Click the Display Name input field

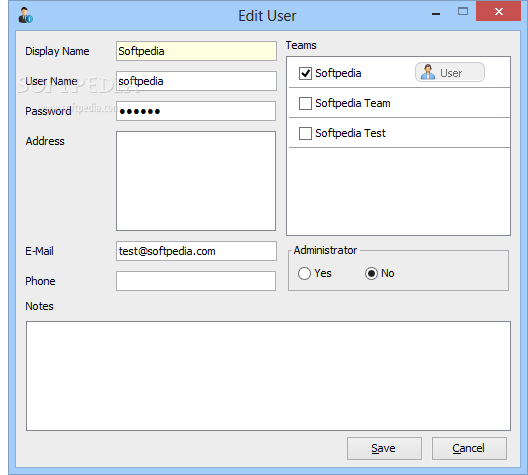tap(196, 51)
